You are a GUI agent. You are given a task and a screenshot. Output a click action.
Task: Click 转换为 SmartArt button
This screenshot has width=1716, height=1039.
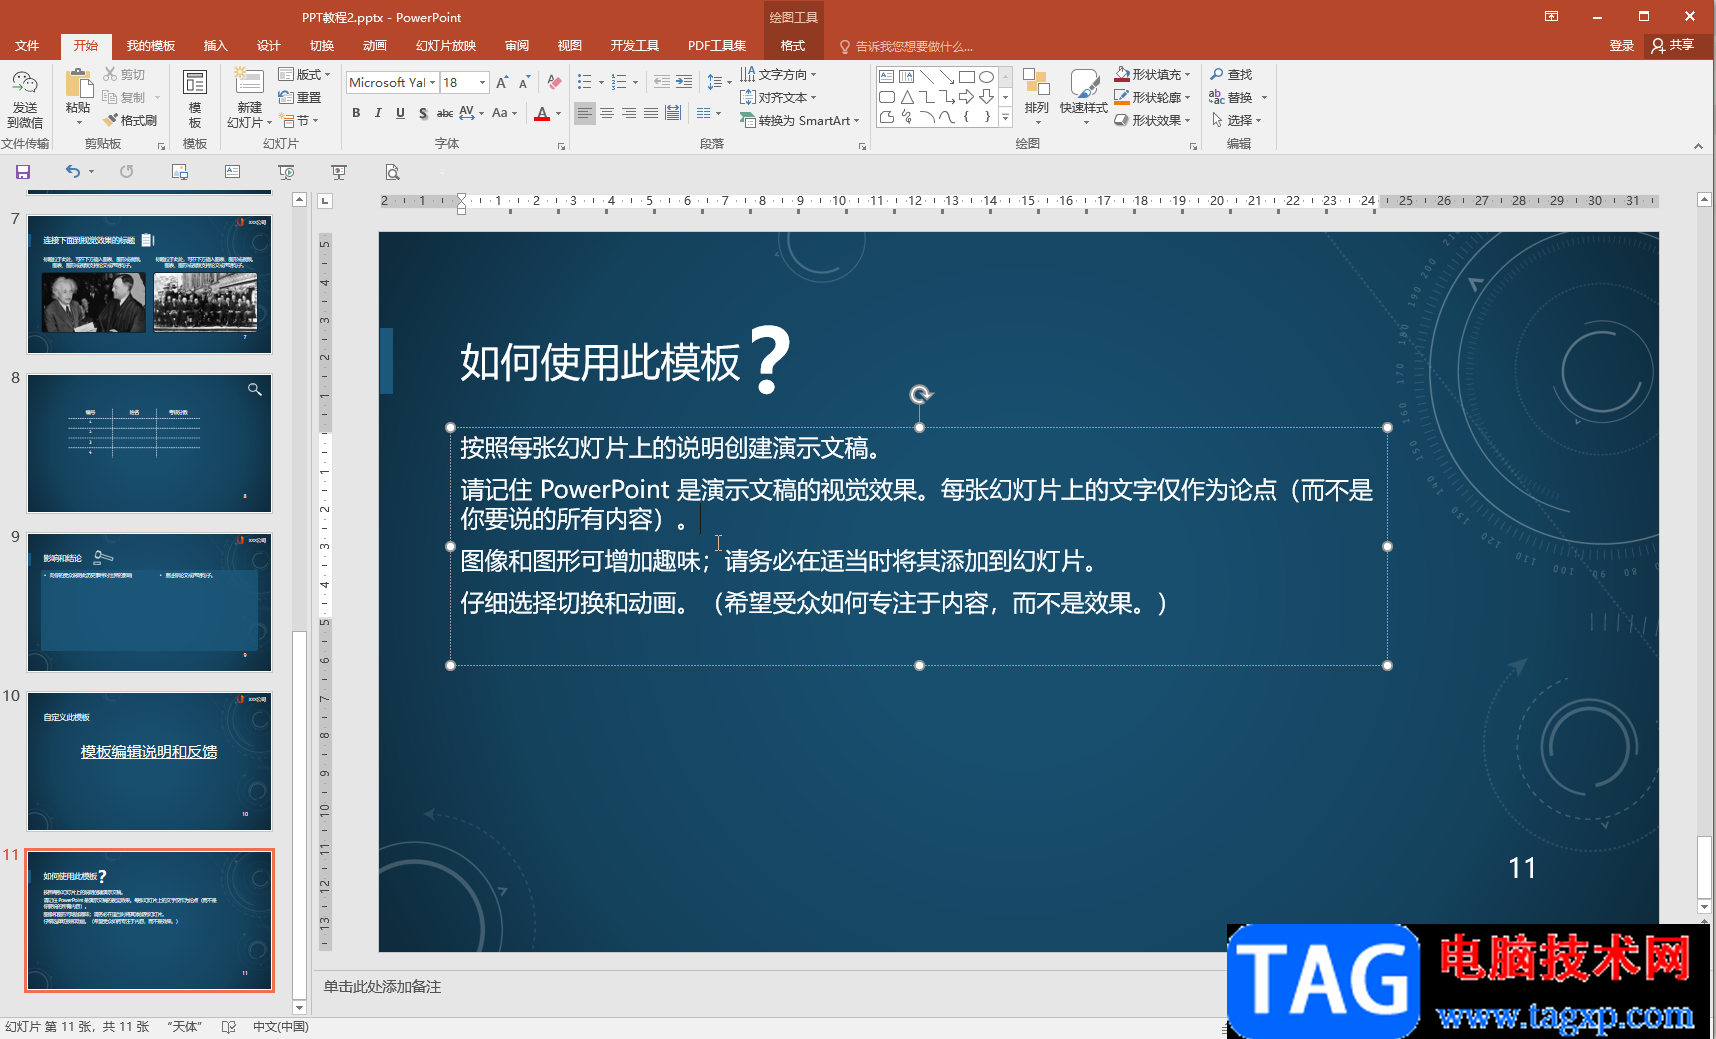click(800, 120)
